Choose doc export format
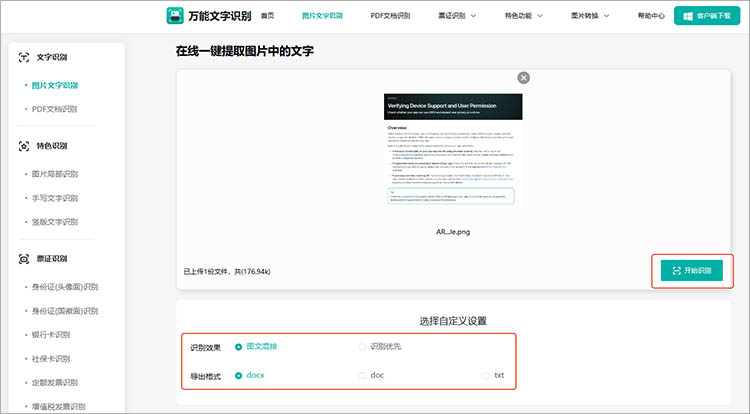Screen dimensions: 750x414 click(362, 375)
